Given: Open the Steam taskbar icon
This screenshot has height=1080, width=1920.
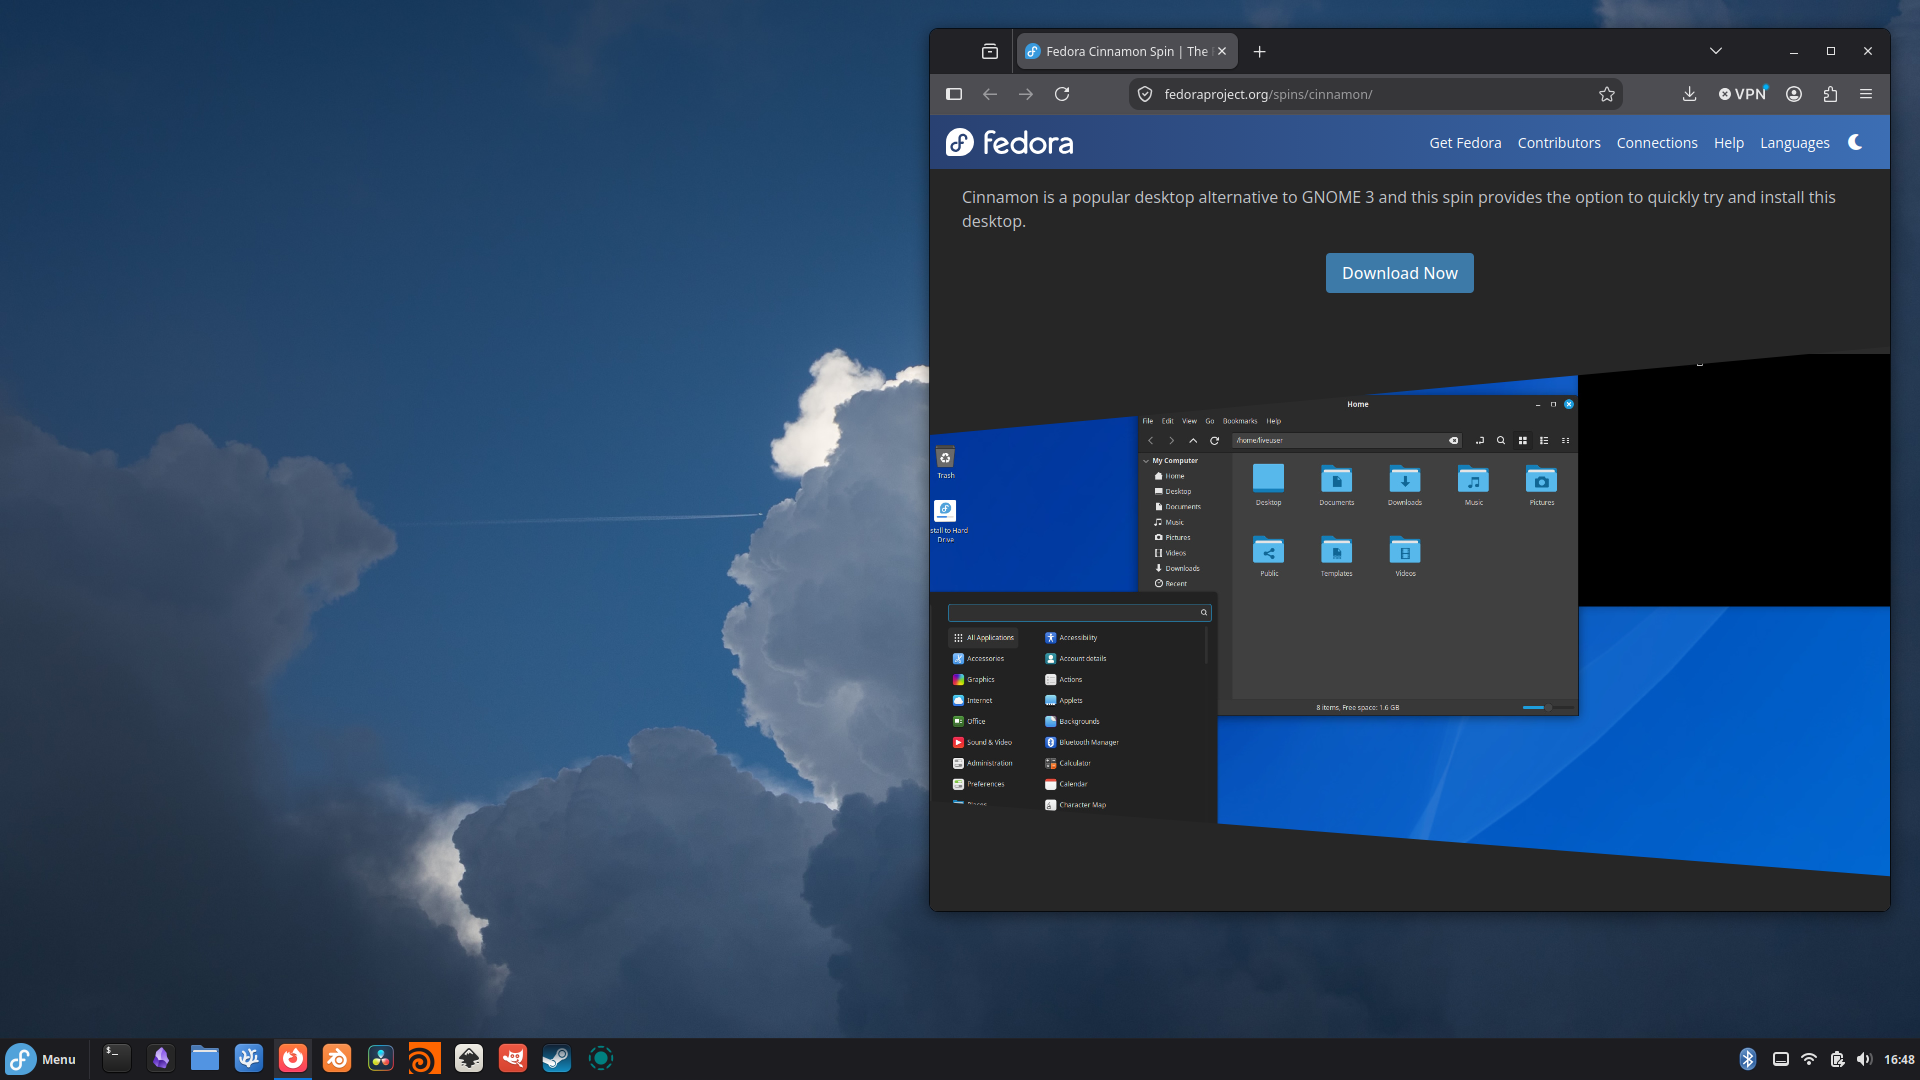Looking at the screenshot, I should (557, 1058).
